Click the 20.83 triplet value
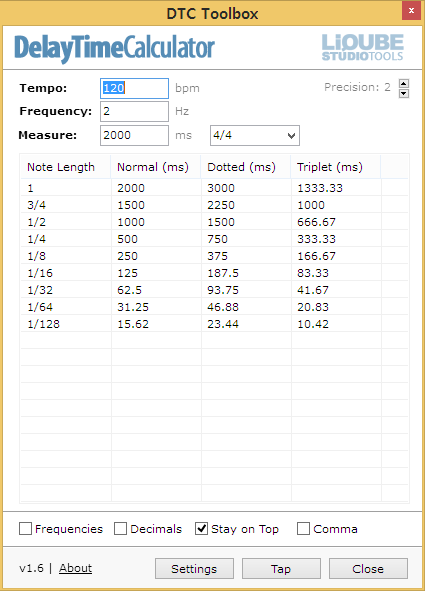 click(x=313, y=307)
